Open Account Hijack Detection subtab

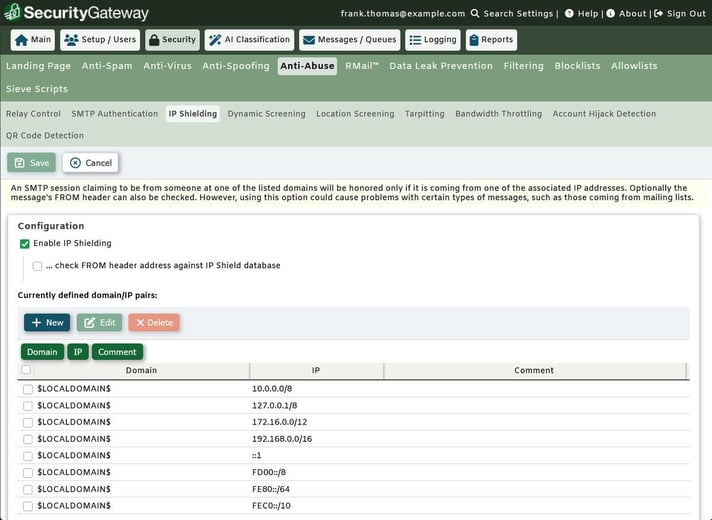coord(604,114)
